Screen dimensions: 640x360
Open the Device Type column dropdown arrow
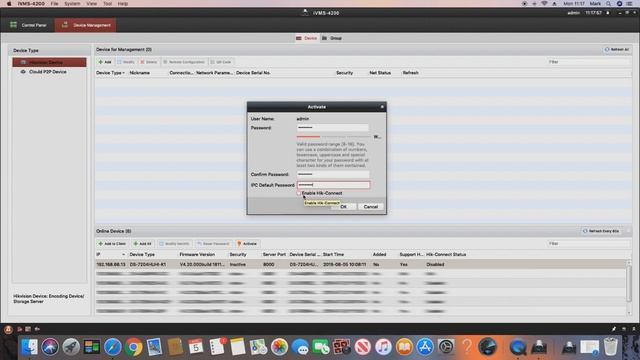click(123, 73)
